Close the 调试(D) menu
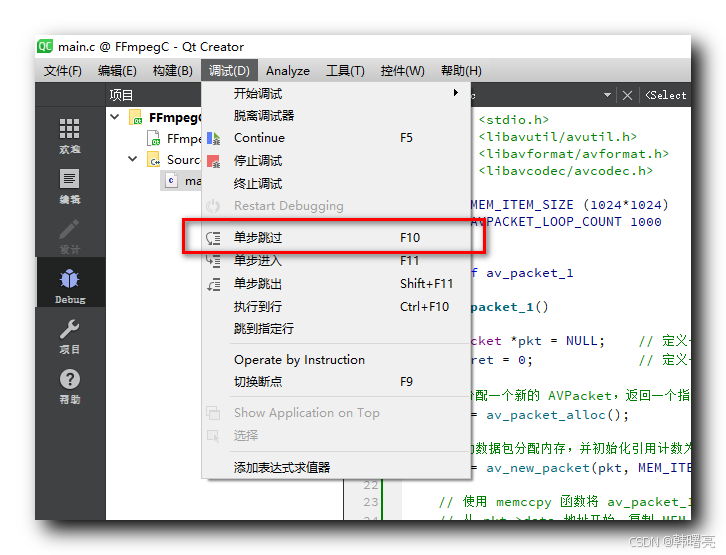This screenshot has width=726, height=555. [x=229, y=71]
